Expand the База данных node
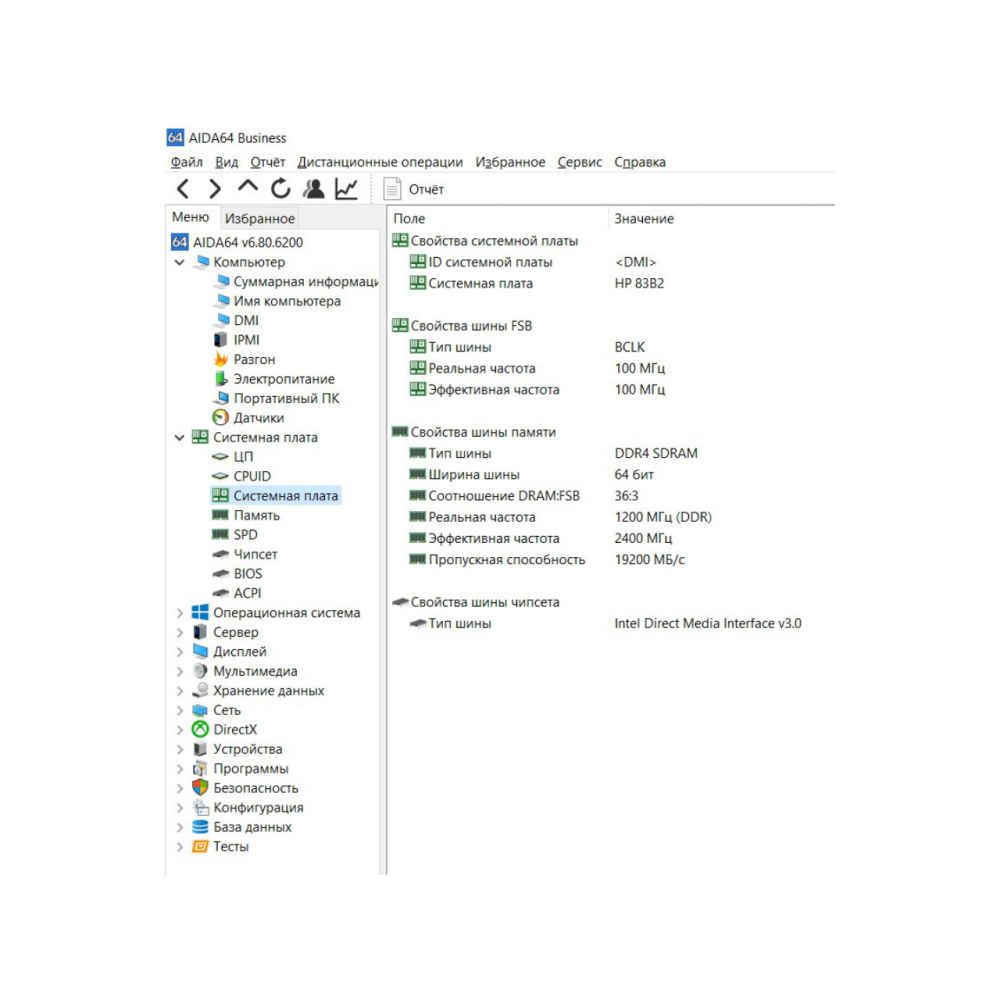The image size is (1000, 1000). [x=180, y=827]
